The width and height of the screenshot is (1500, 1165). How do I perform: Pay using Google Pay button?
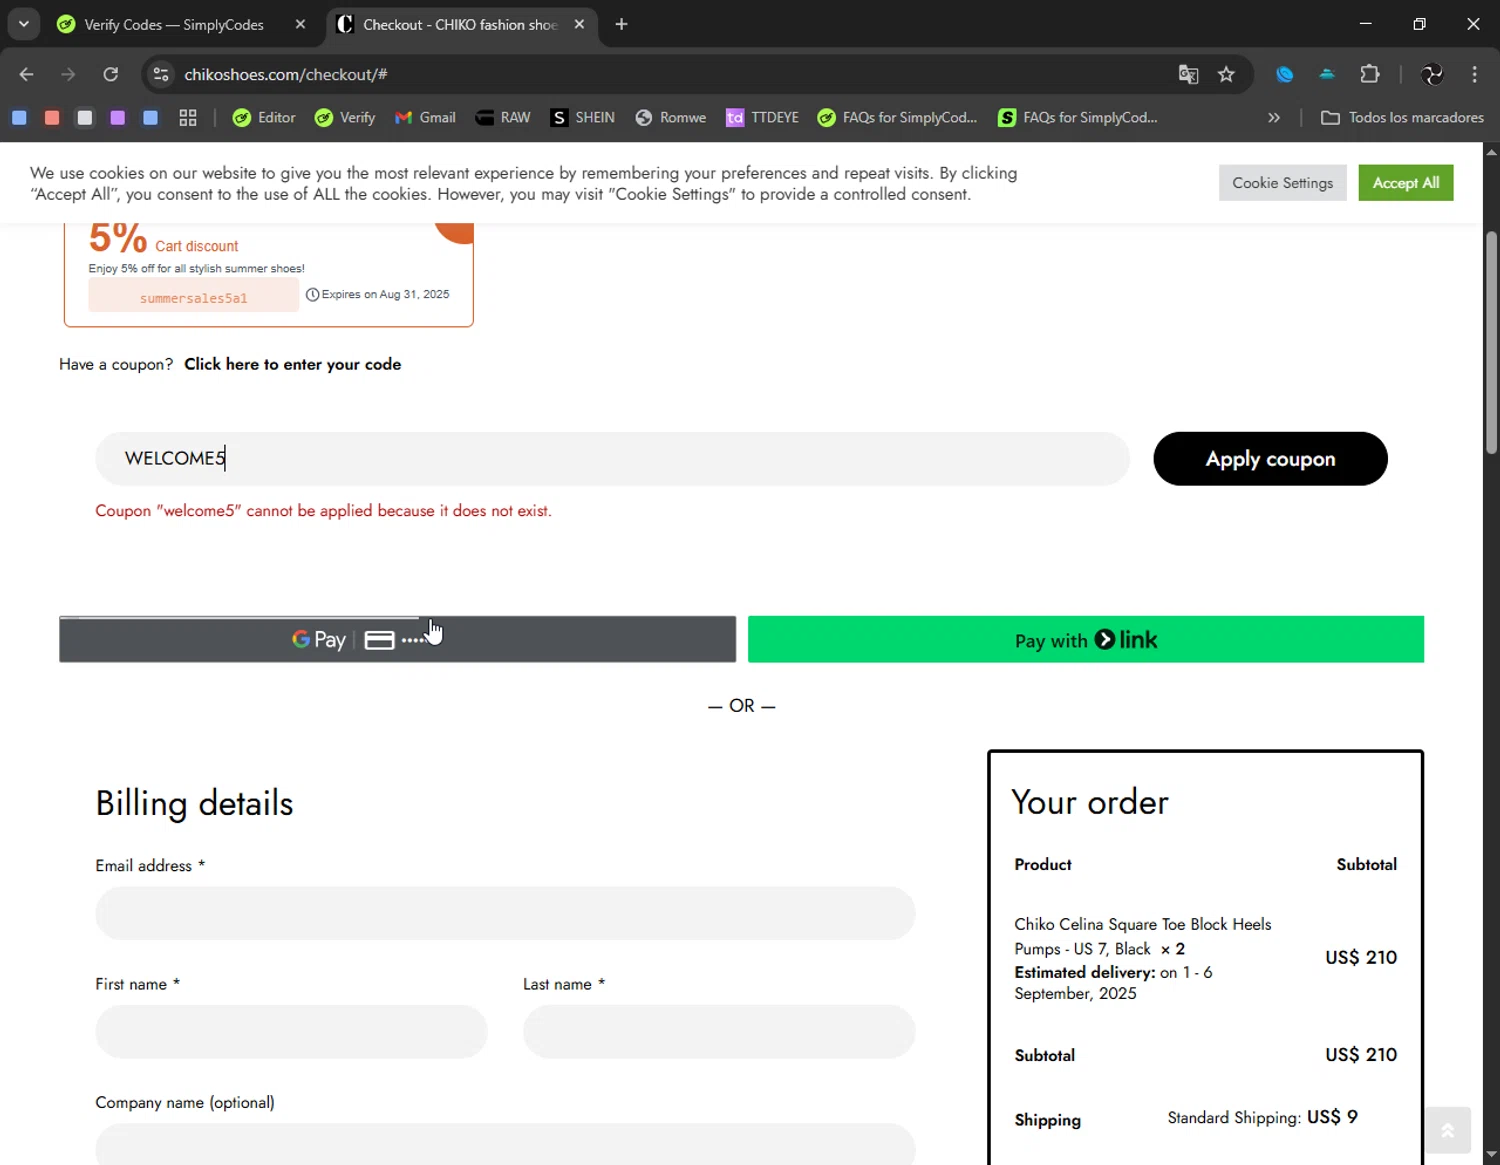coord(397,639)
